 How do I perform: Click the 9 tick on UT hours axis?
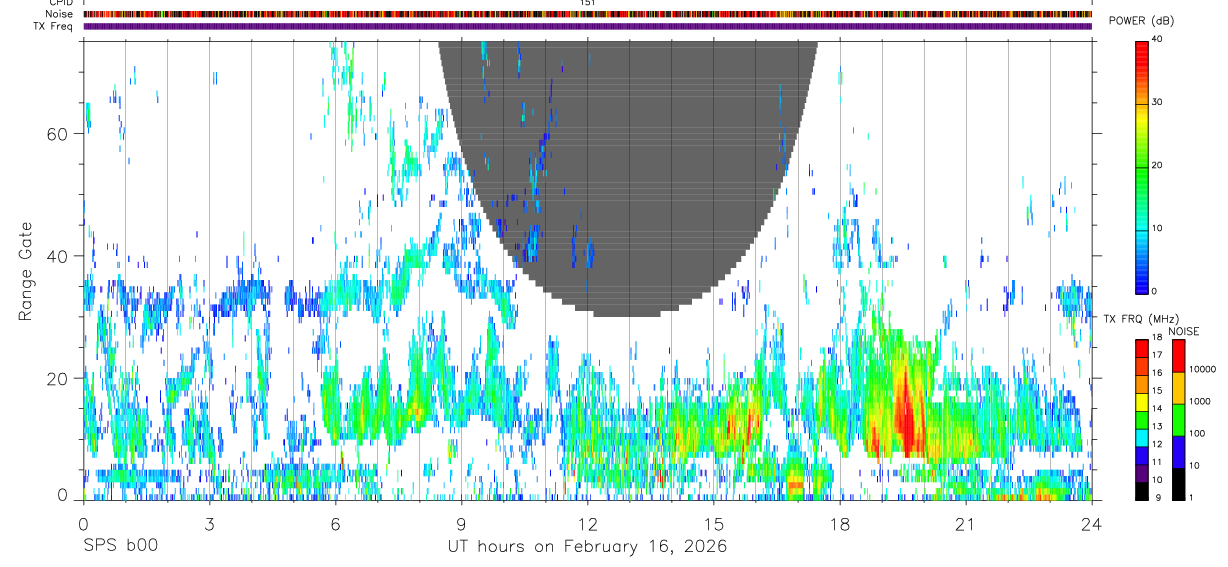click(x=461, y=523)
